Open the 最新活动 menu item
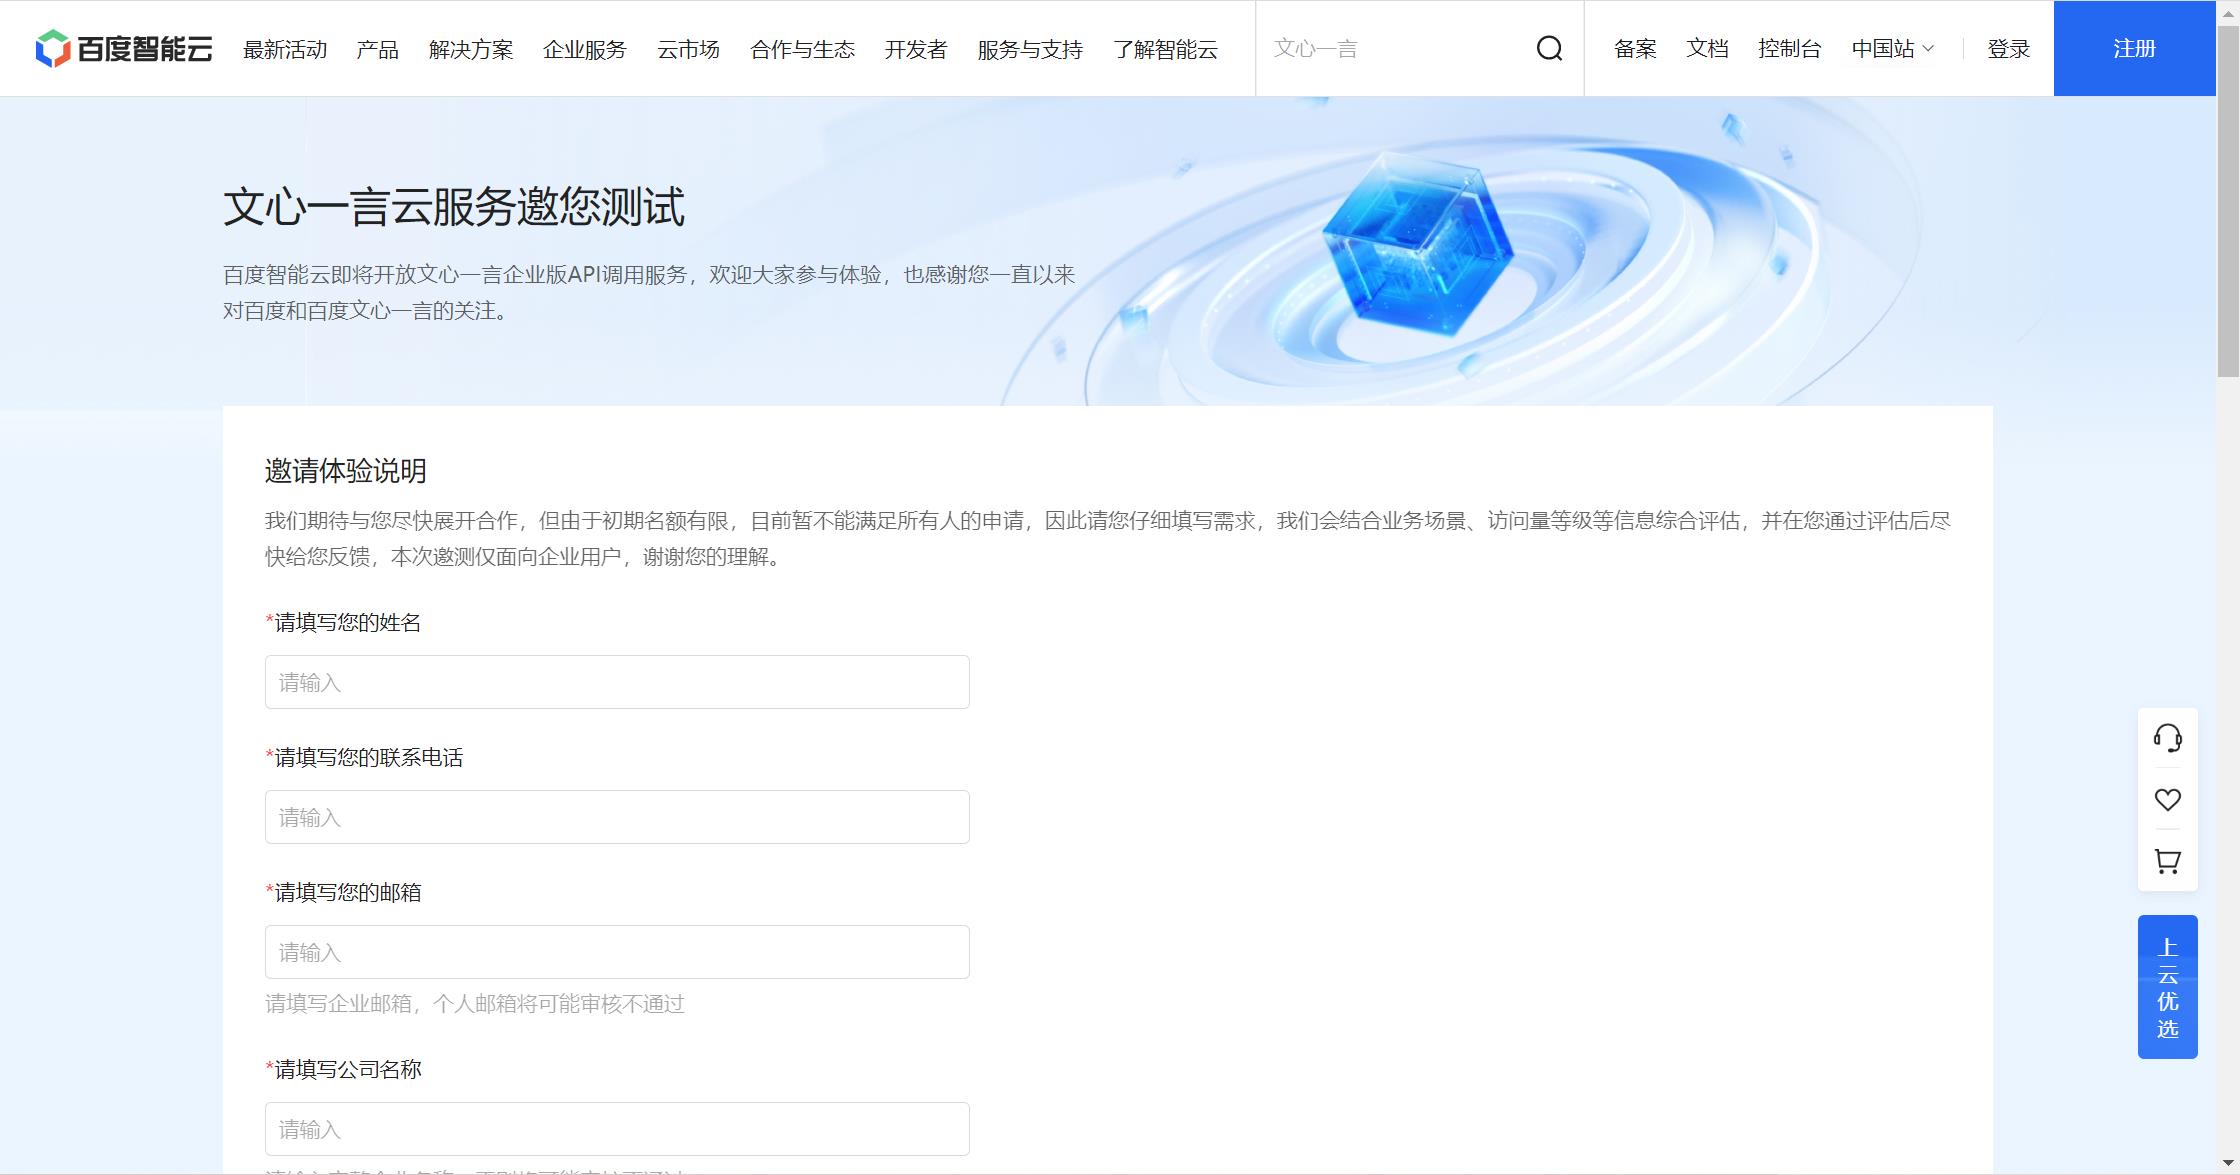The width and height of the screenshot is (2240, 1175). [x=285, y=49]
